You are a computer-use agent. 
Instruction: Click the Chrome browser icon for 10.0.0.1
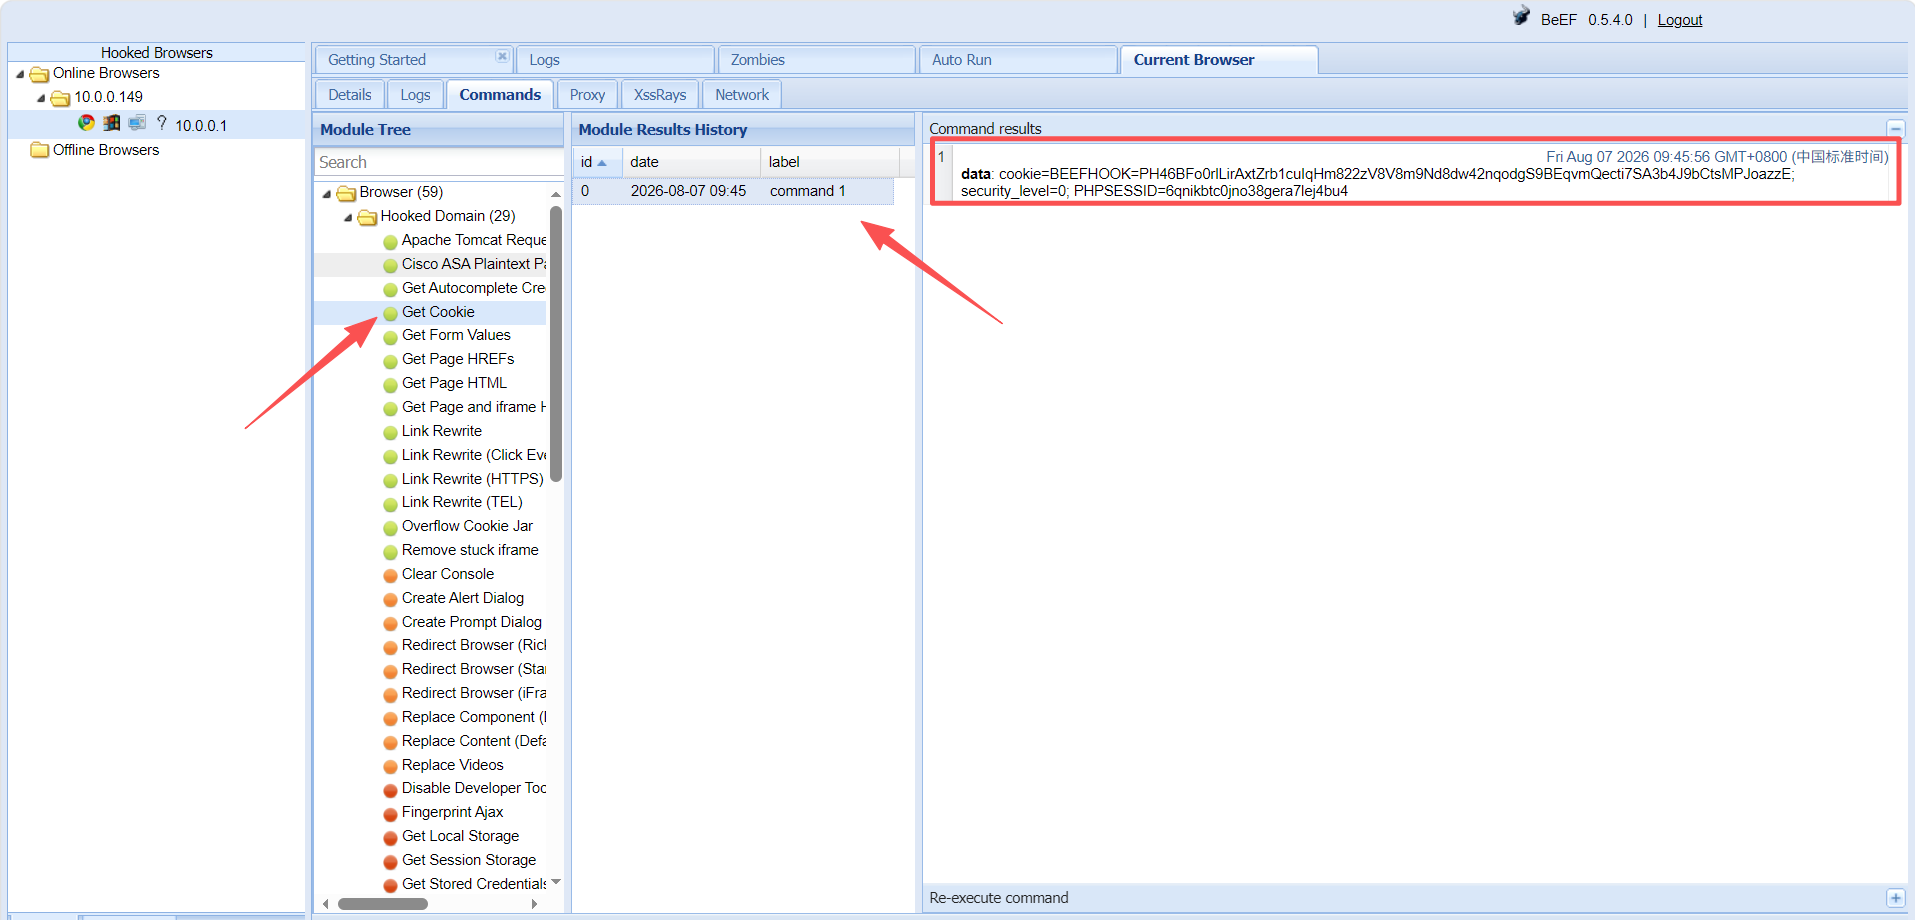click(x=87, y=123)
